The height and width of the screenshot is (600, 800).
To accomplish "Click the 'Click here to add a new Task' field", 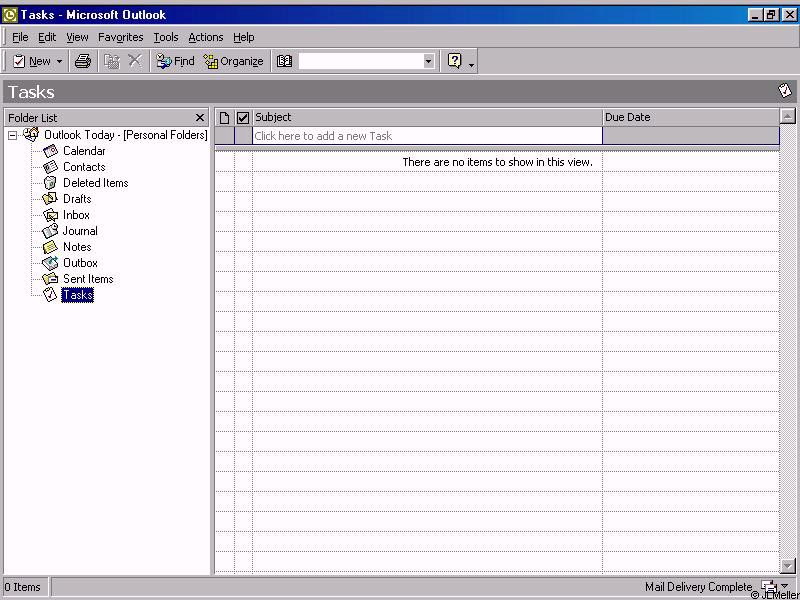I will pyautogui.click(x=427, y=136).
